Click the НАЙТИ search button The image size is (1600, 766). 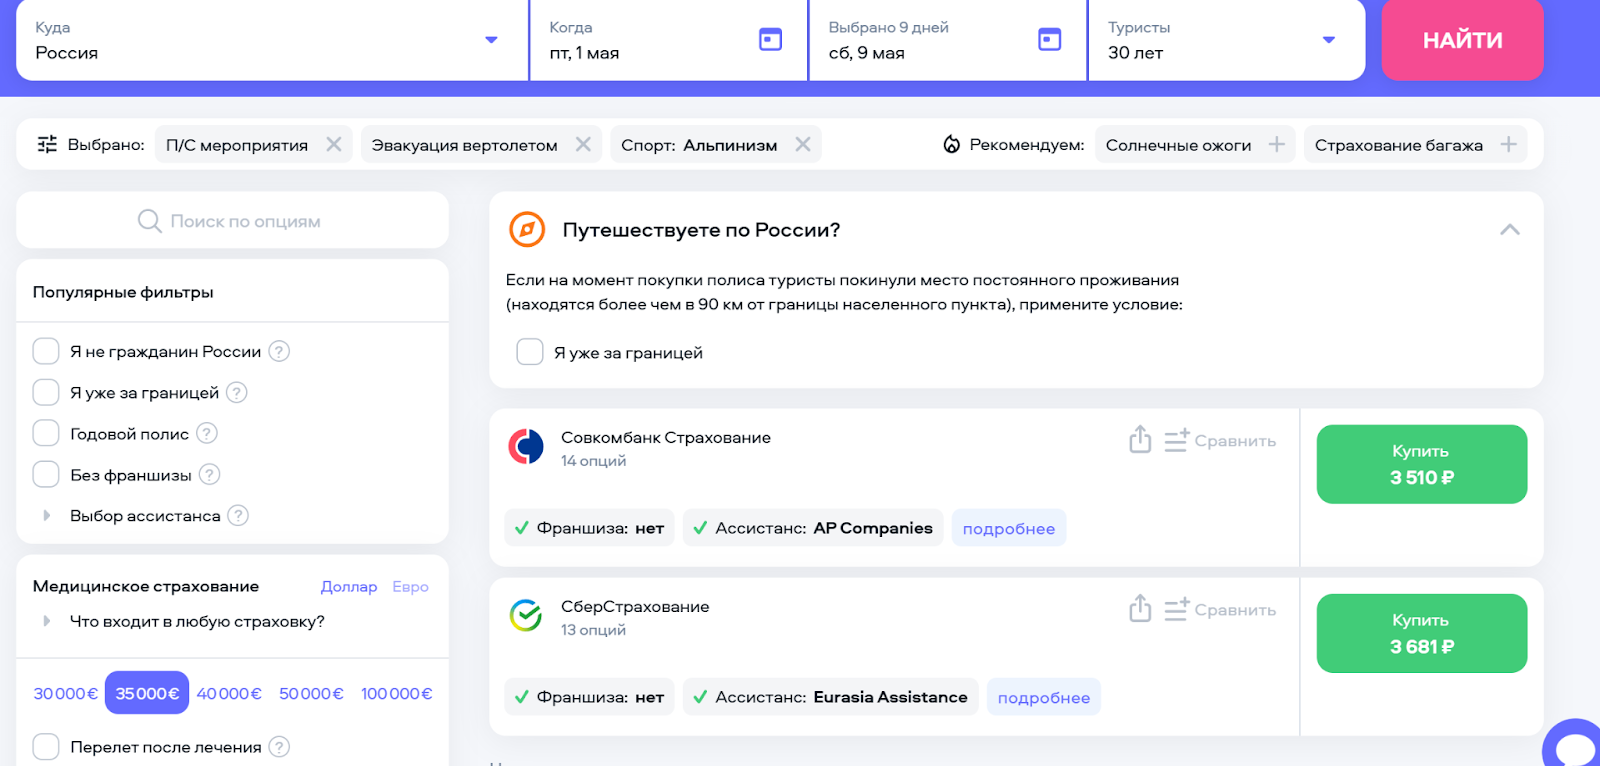(x=1463, y=40)
